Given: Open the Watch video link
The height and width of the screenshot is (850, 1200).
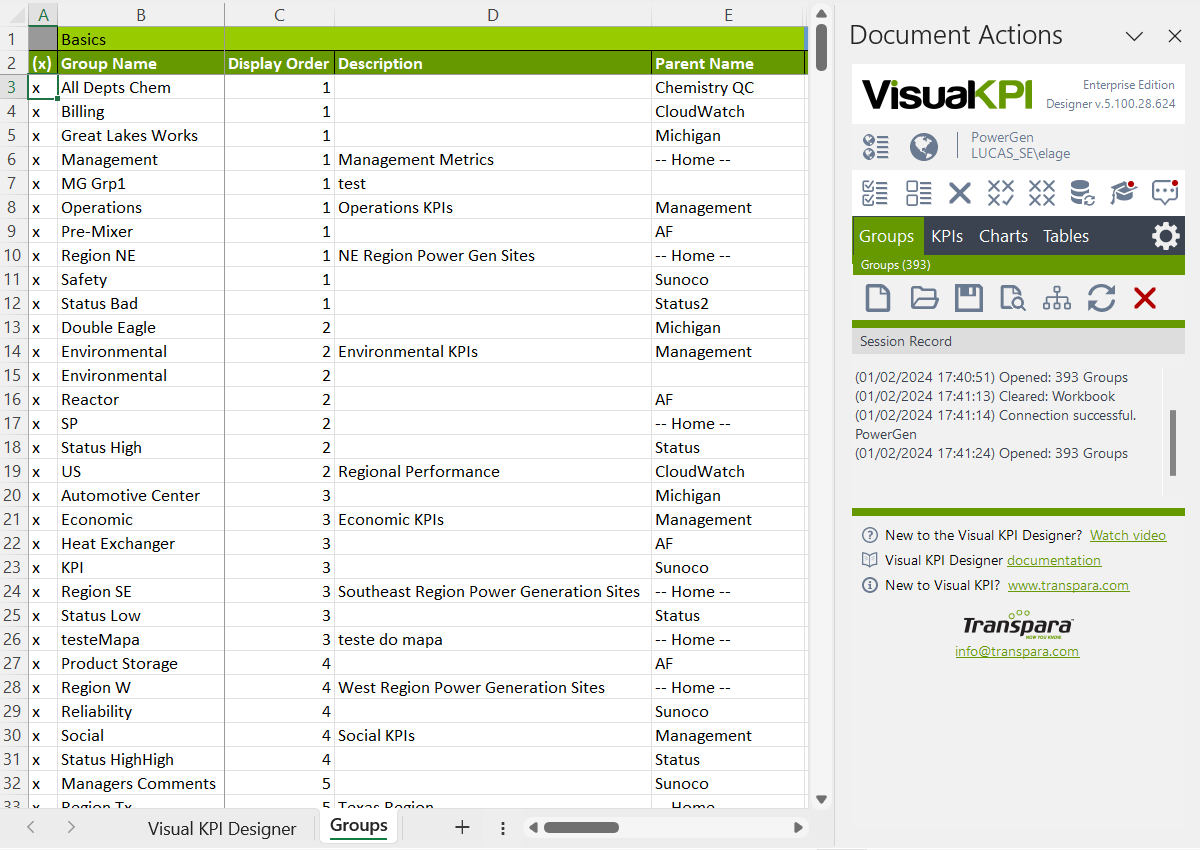Looking at the screenshot, I should click(1127, 535).
